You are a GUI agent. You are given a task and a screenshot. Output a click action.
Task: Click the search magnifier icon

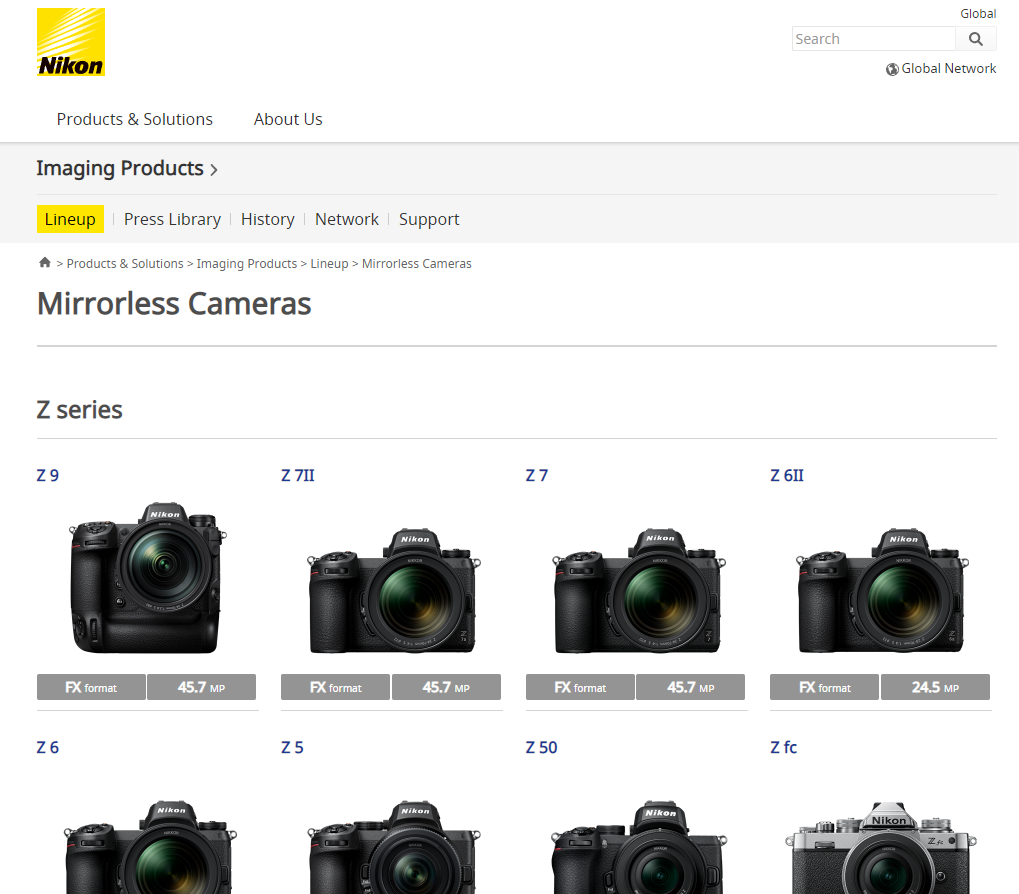point(975,39)
